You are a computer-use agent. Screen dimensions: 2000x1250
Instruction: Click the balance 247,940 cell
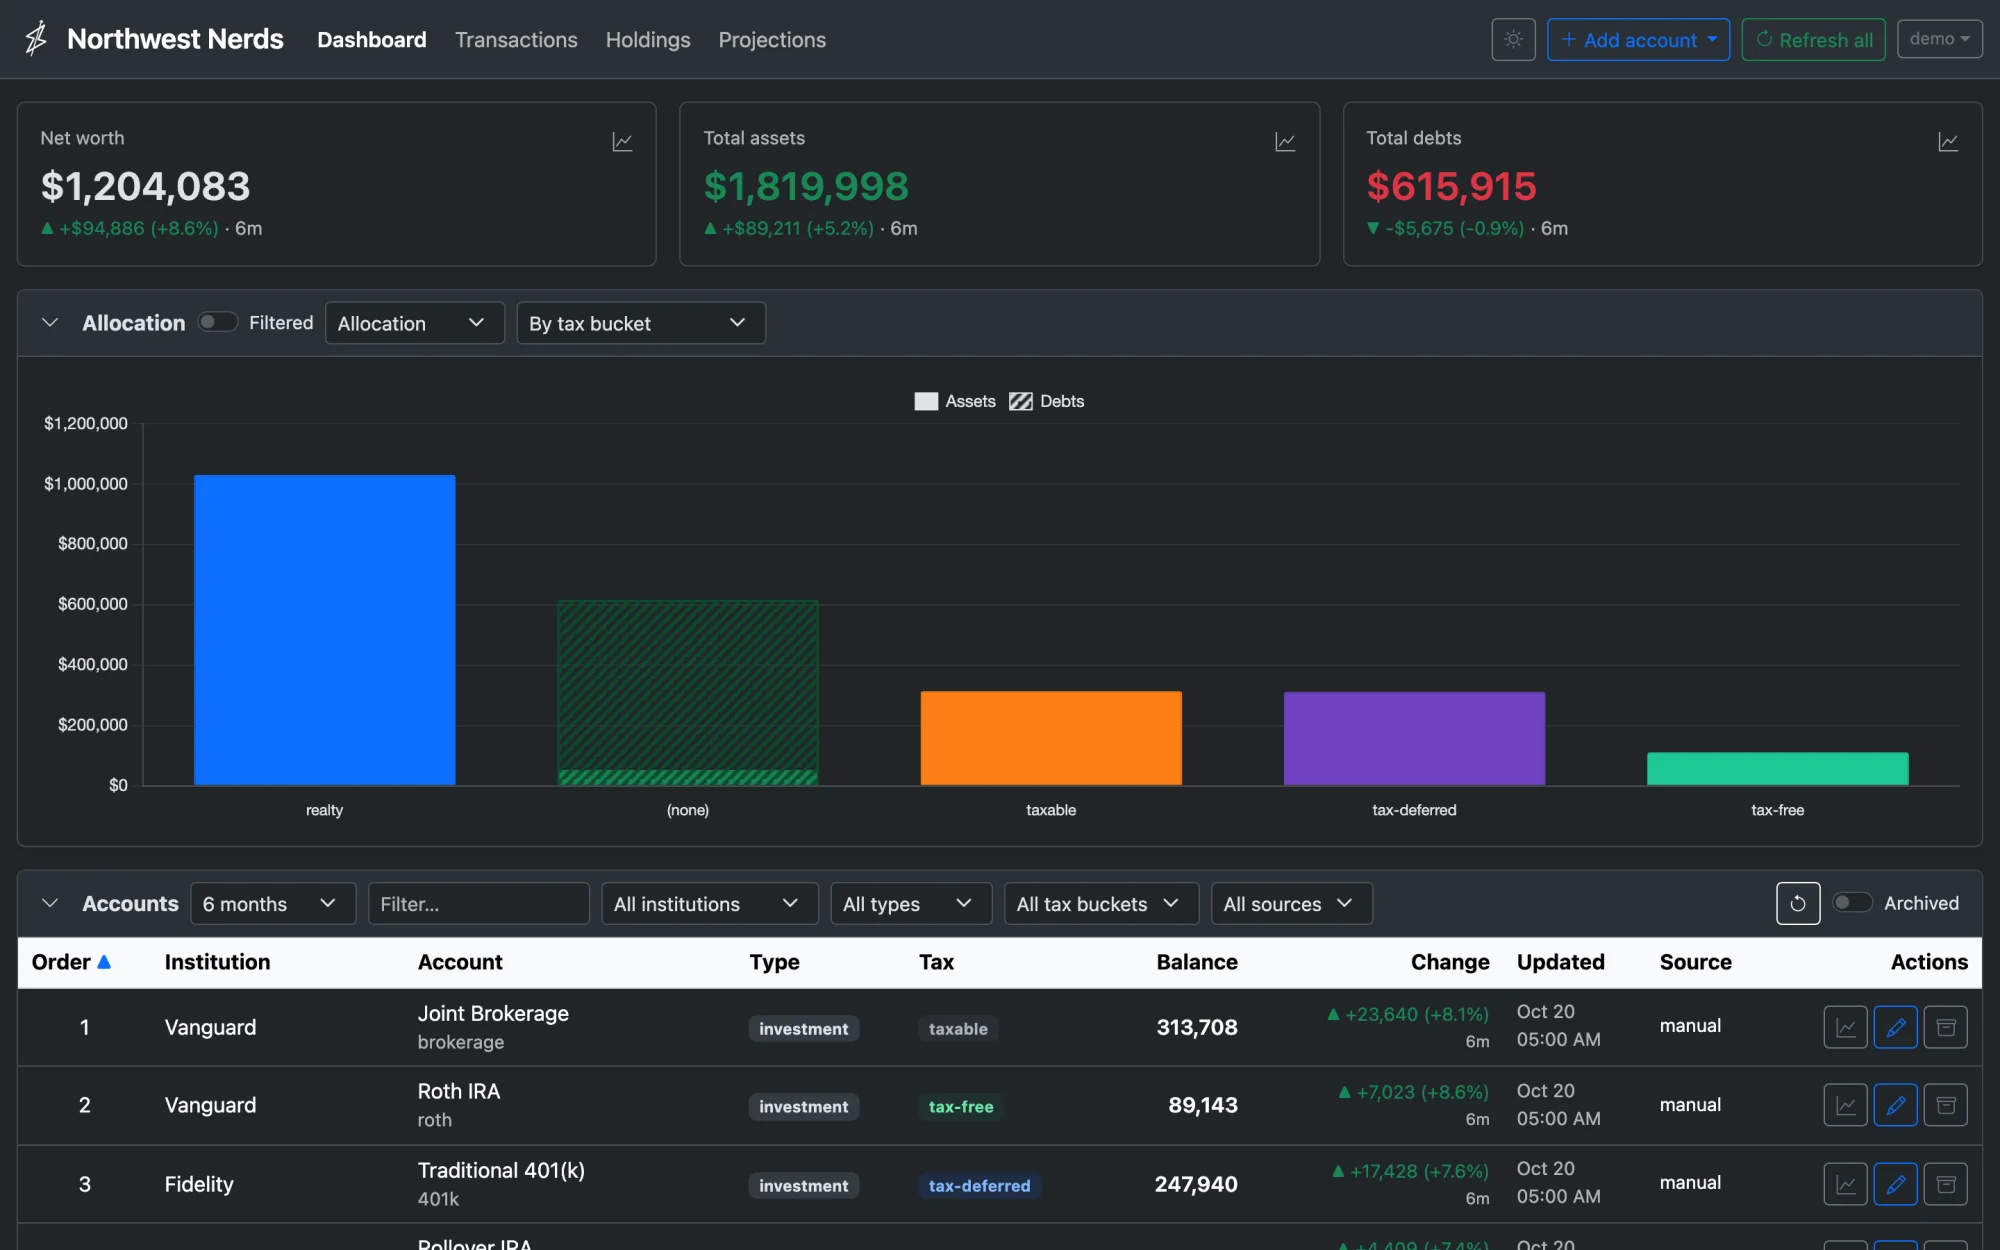(1196, 1184)
